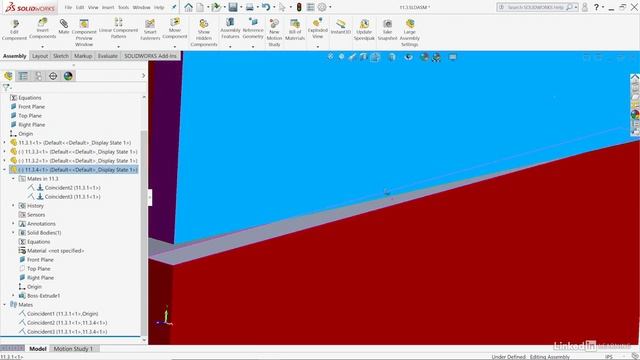Viewport: 640px width, 360px height.
Task: Click the Rebuild traffic light icon
Action: pyautogui.click(x=299, y=7)
